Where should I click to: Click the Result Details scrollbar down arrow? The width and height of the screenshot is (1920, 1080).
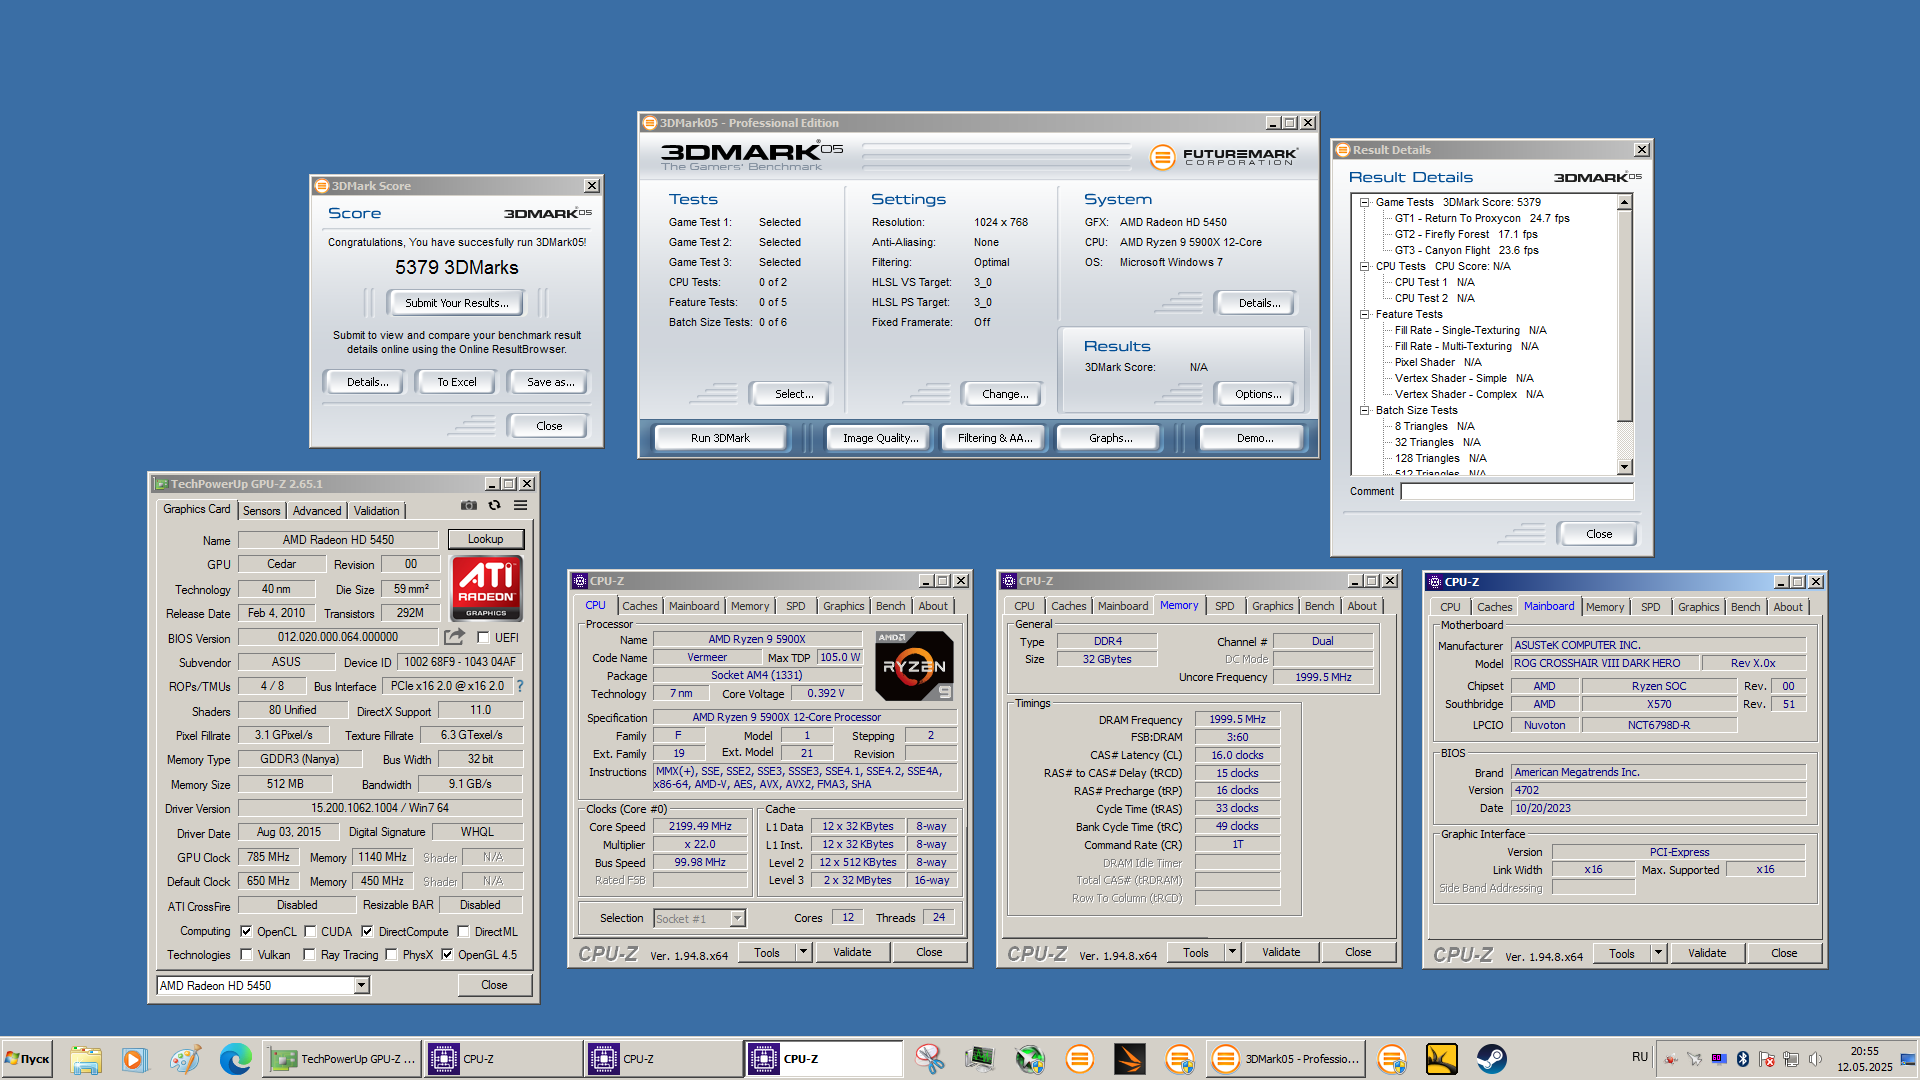(x=1625, y=467)
